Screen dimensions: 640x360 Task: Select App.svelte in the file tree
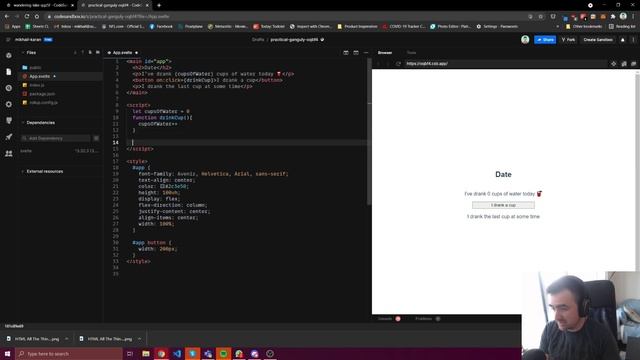39,76
